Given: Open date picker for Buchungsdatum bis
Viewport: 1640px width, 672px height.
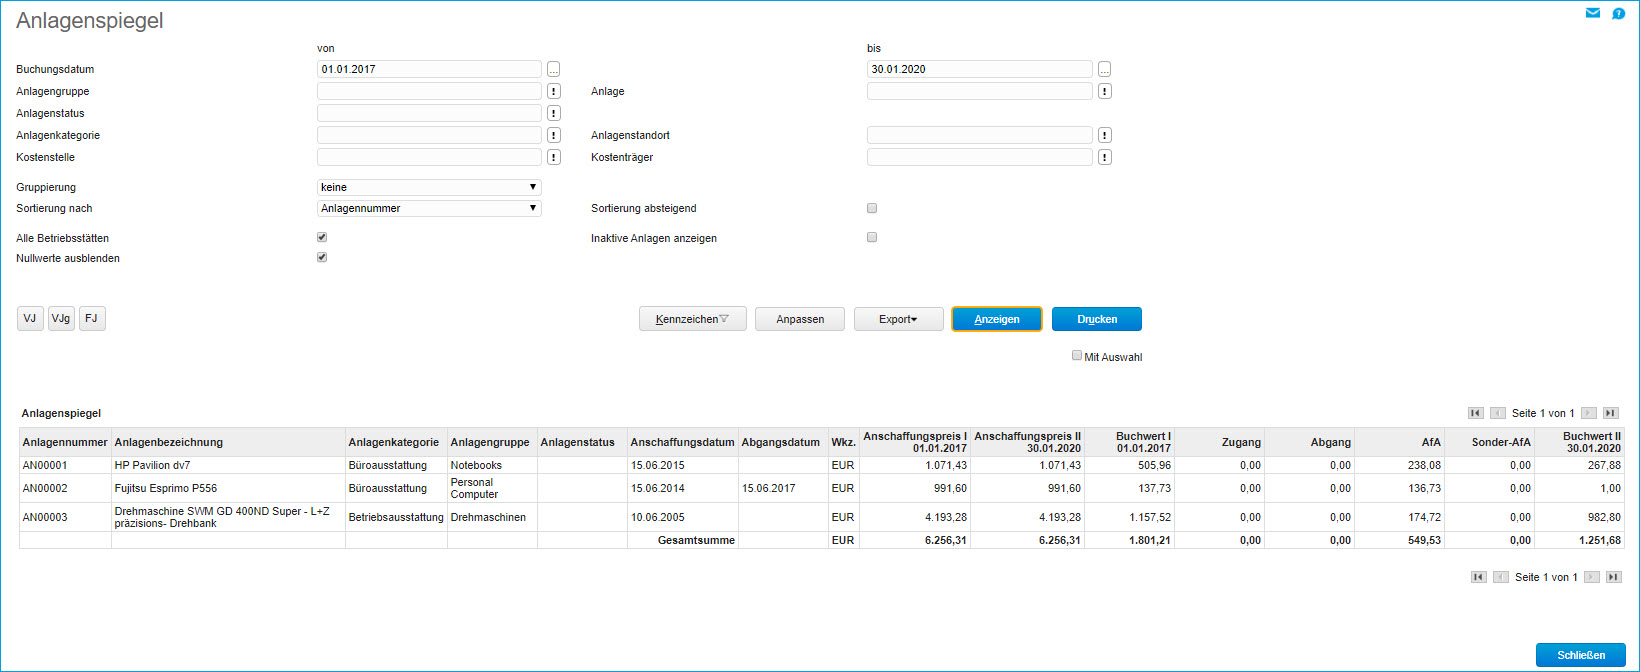Looking at the screenshot, I should point(1104,69).
